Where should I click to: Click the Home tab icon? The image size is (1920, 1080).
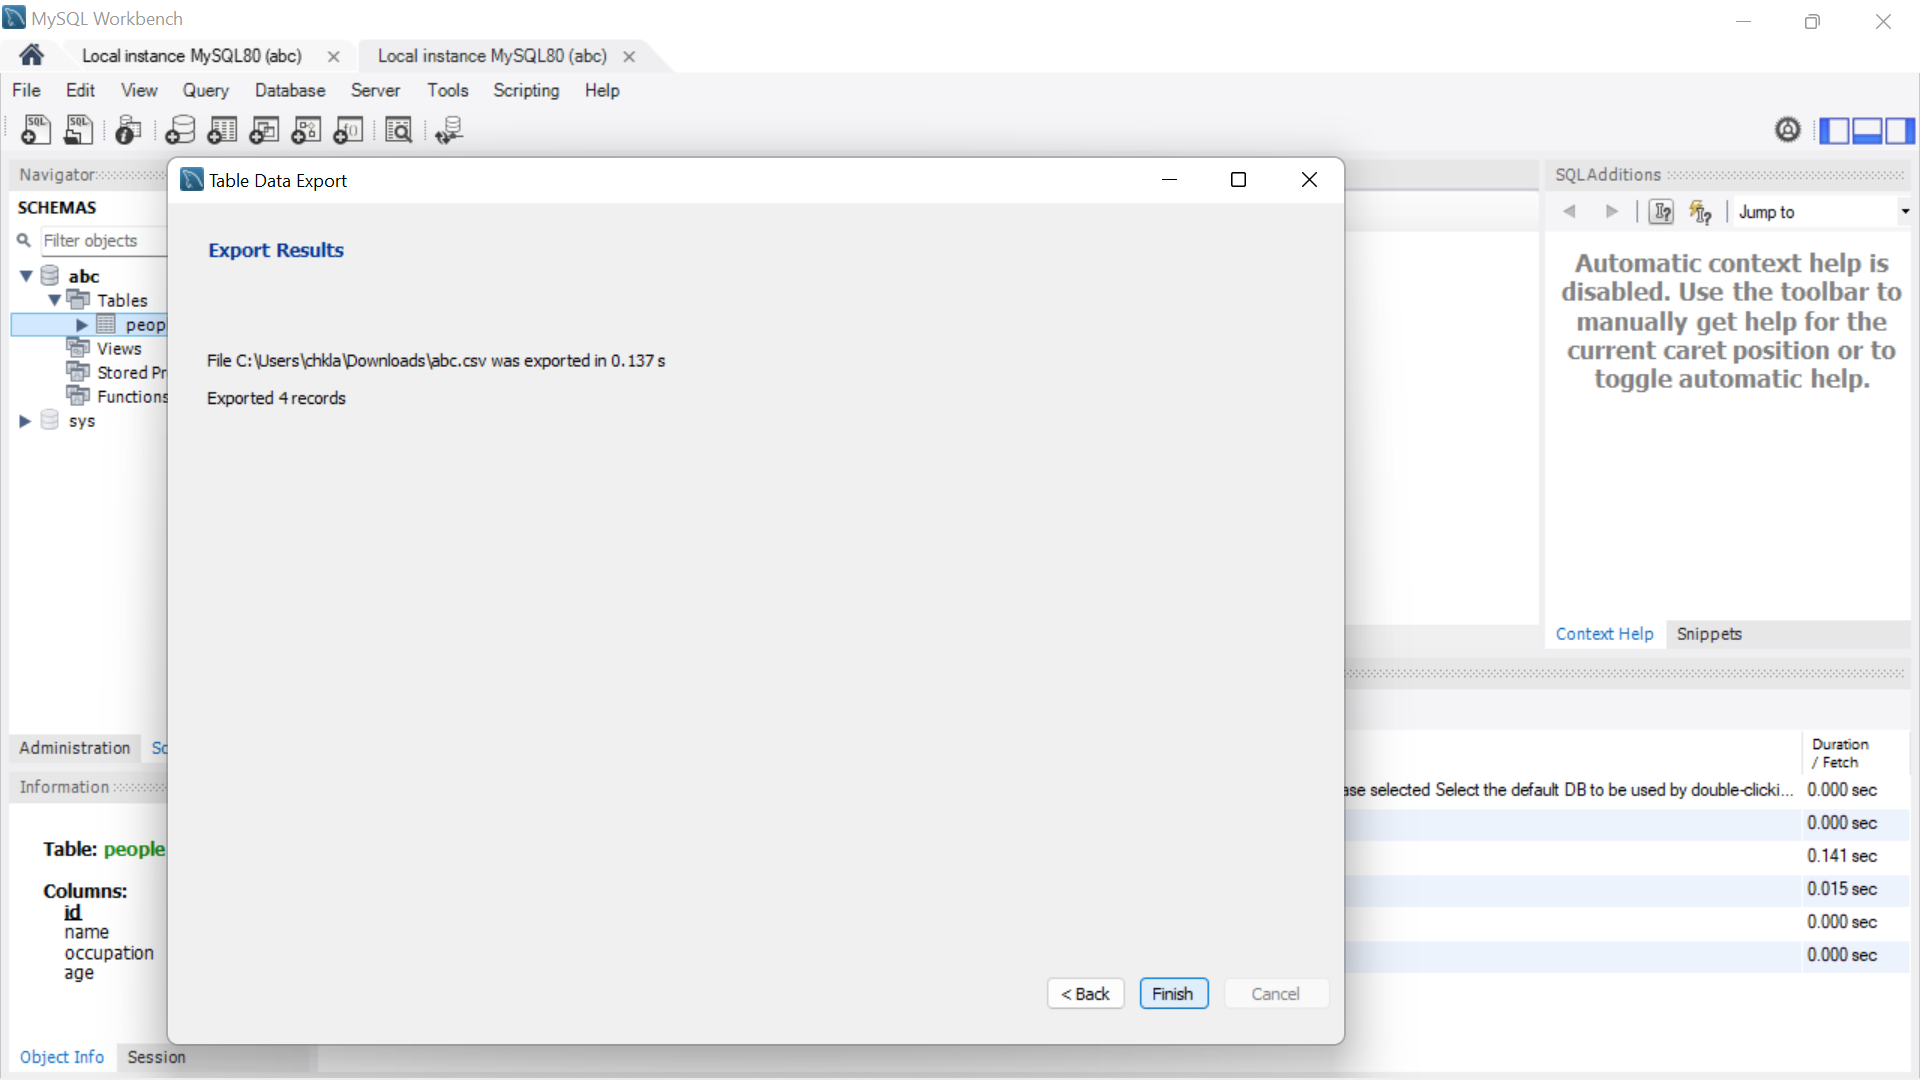point(31,55)
